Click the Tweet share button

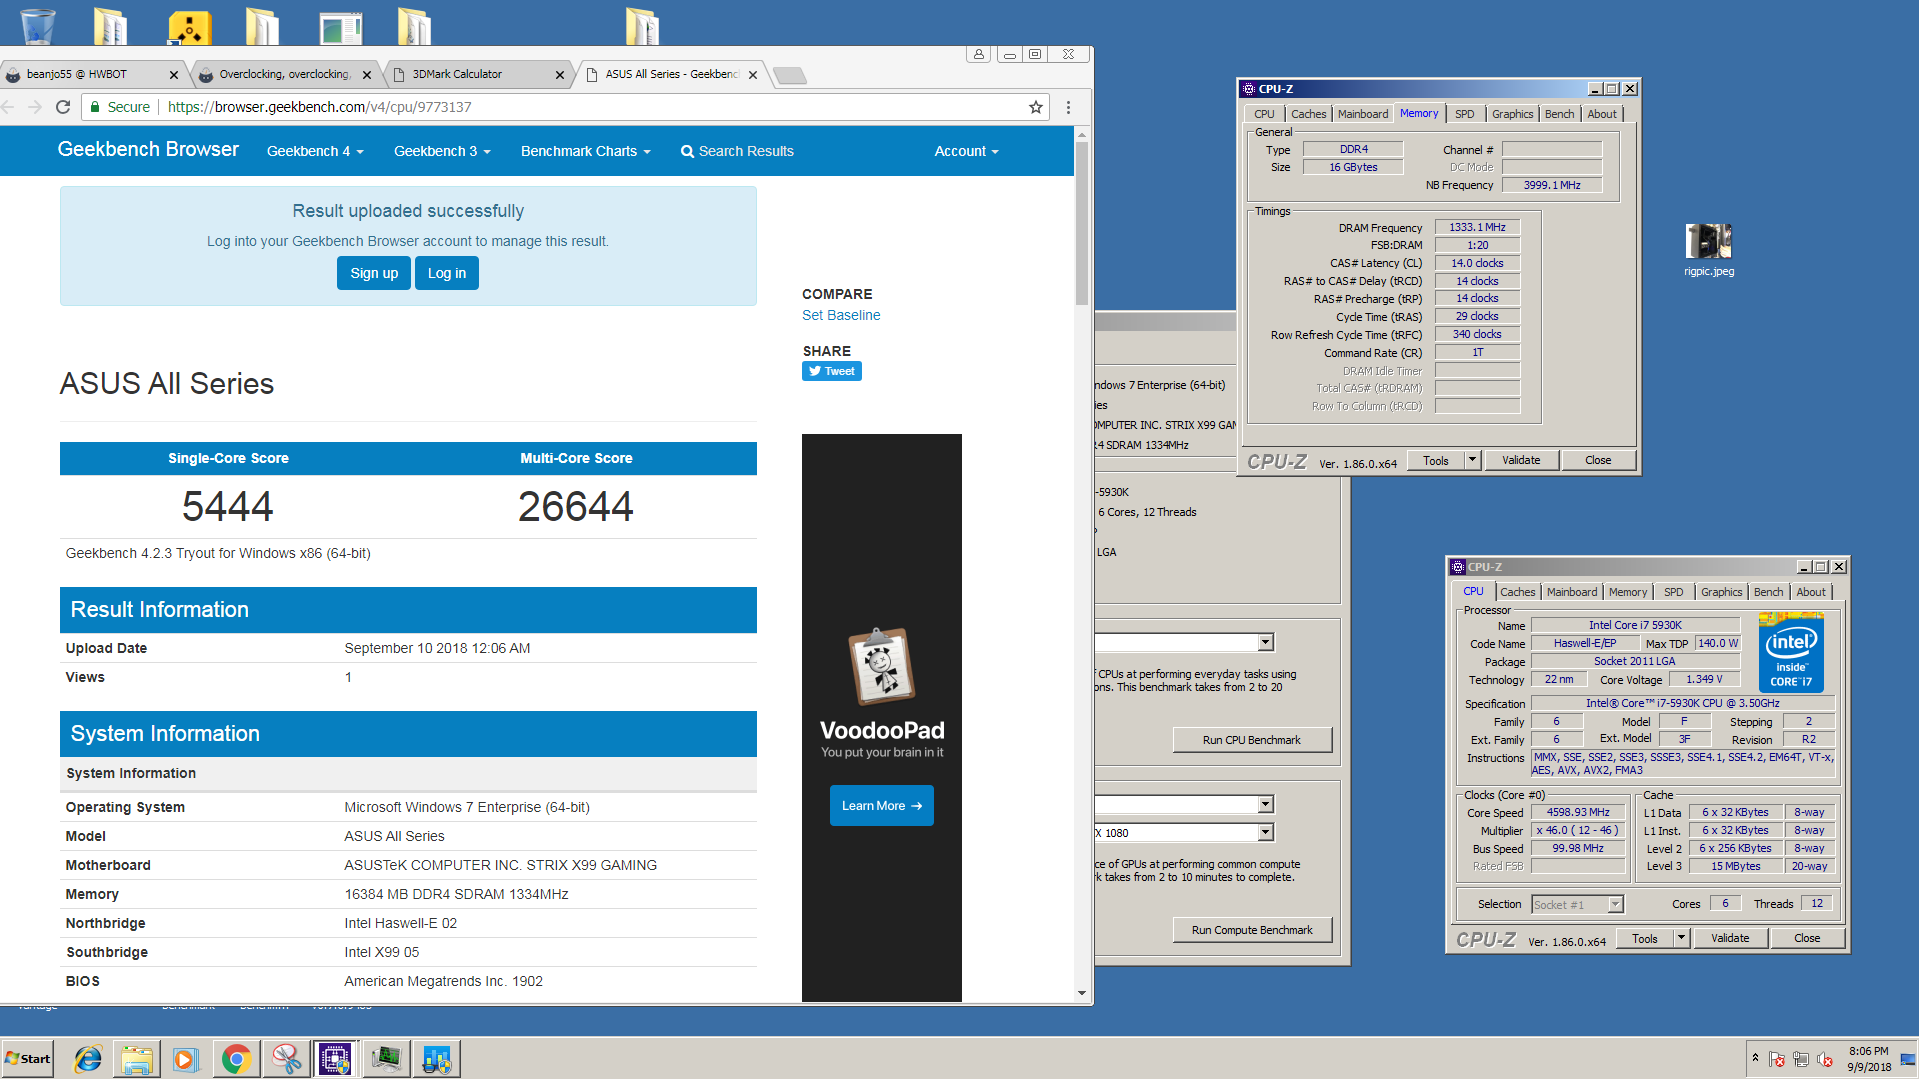[x=832, y=371]
